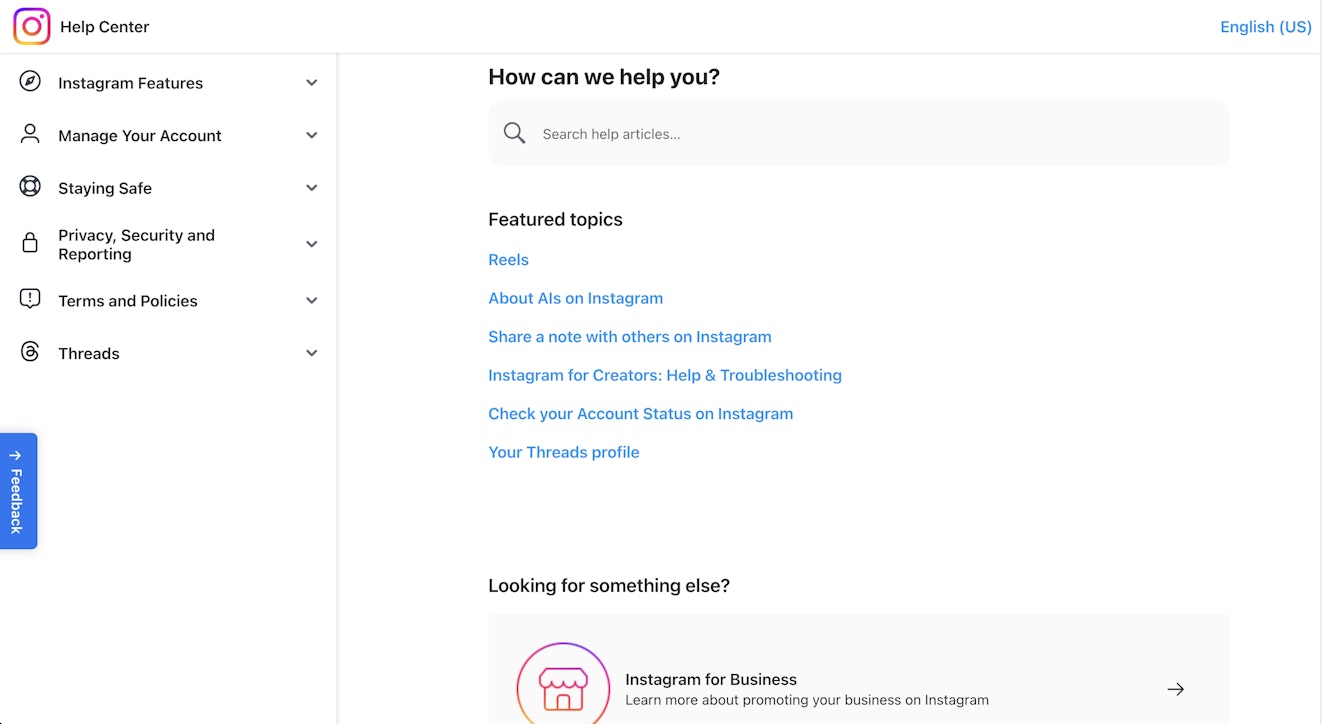This screenshot has width=1322, height=724.
Task: Expand the Manage Your Account chevron
Action: click(x=312, y=135)
